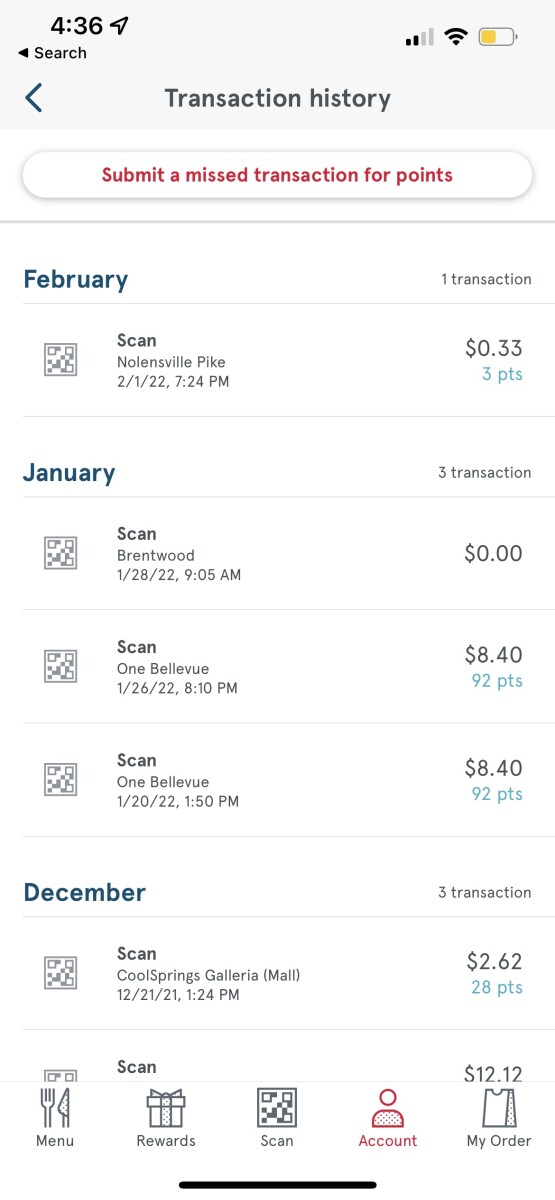
Task: Open the My Order bag icon
Action: coord(499,1108)
